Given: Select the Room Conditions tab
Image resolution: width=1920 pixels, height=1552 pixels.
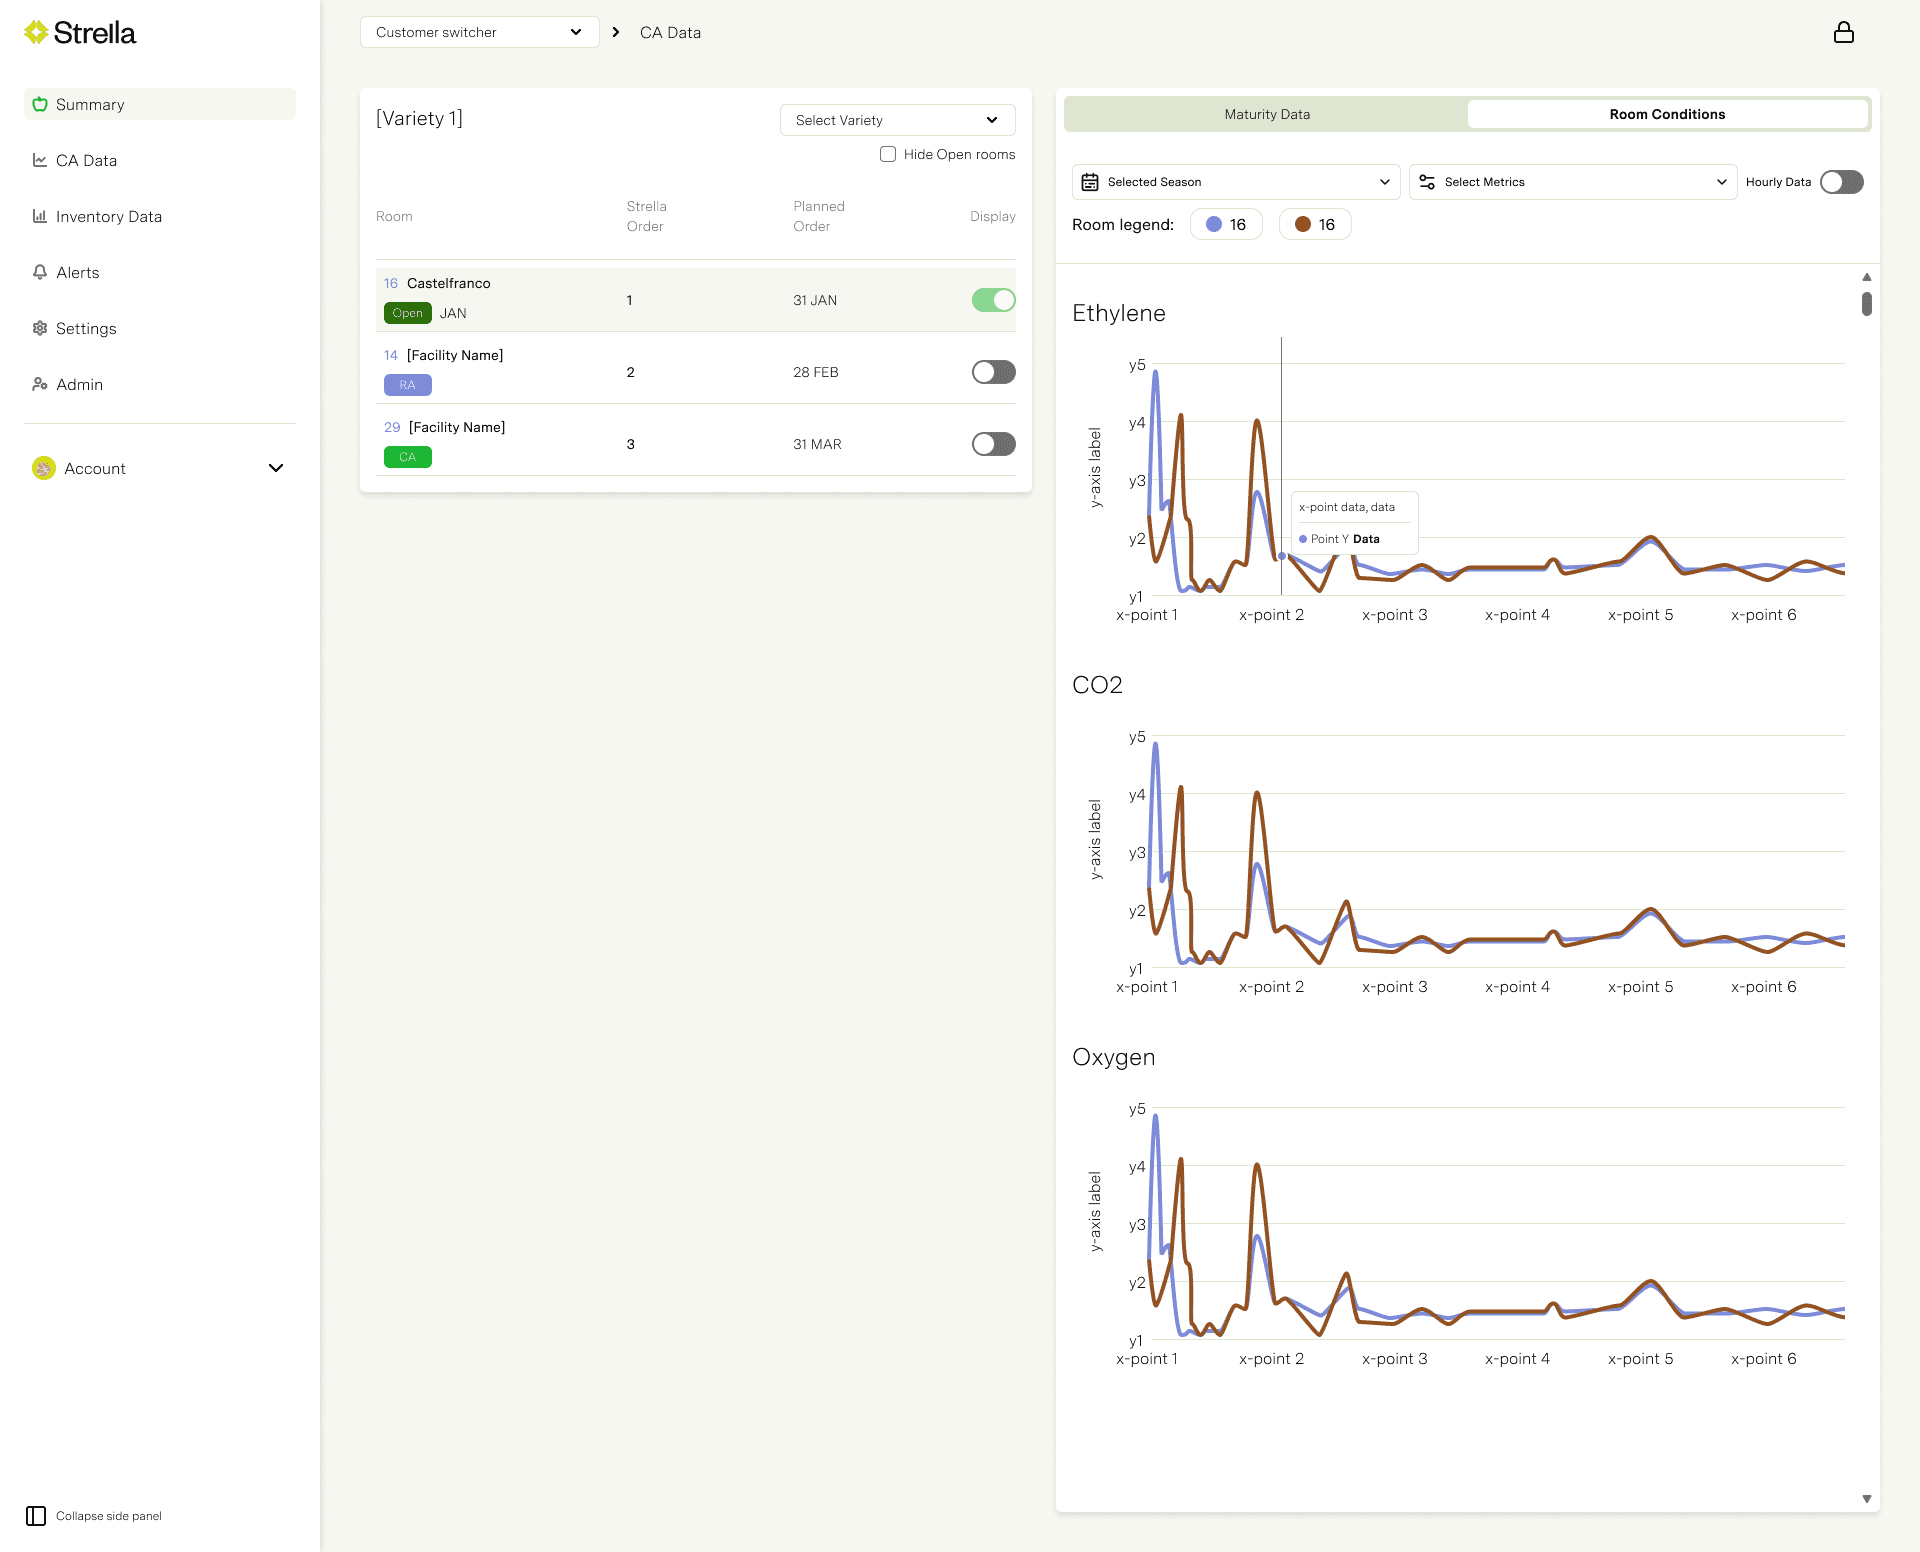Looking at the screenshot, I should [1666, 114].
